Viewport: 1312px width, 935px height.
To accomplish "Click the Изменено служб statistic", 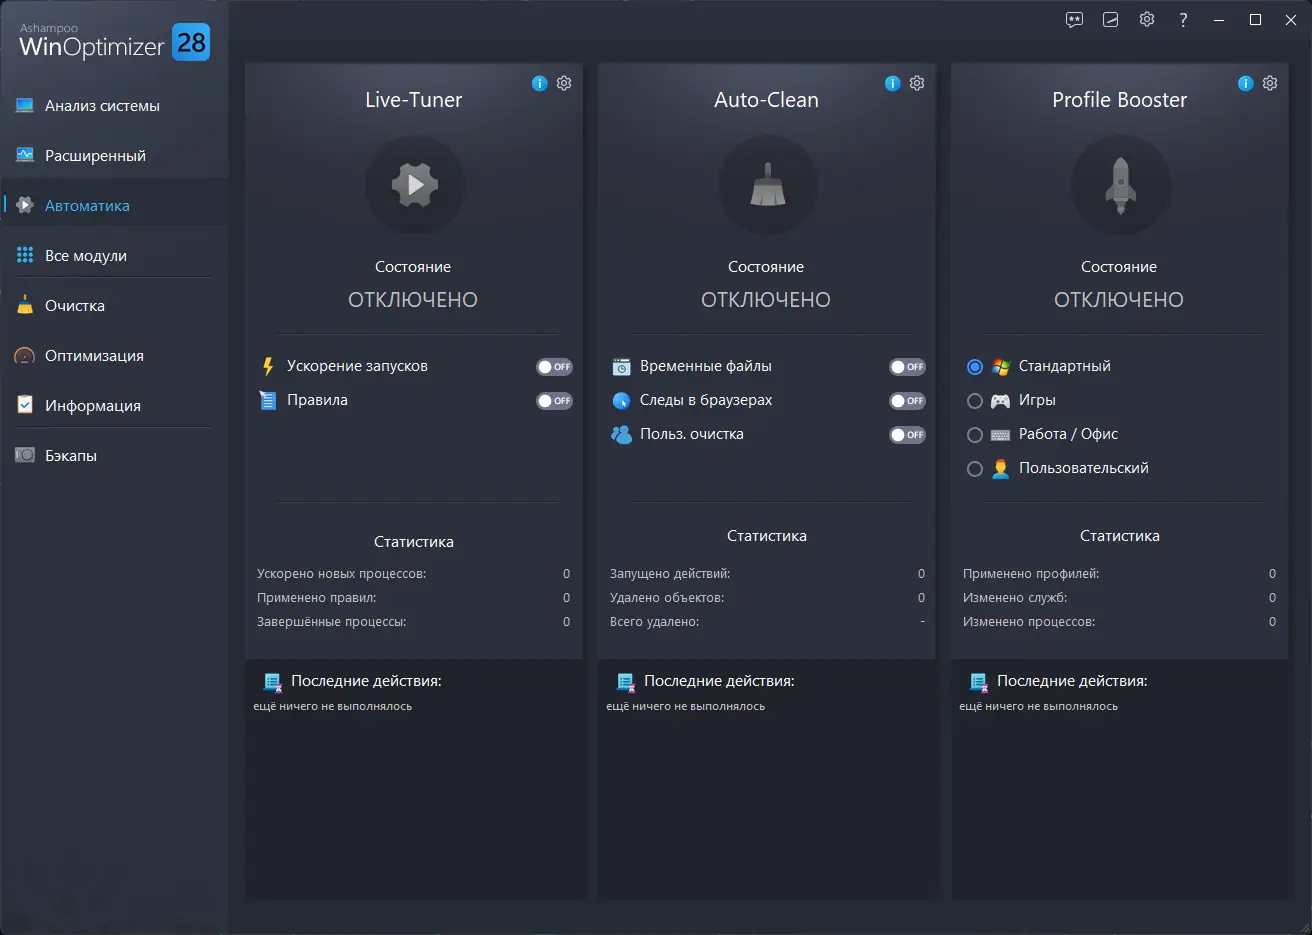I will [x=1120, y=598].
